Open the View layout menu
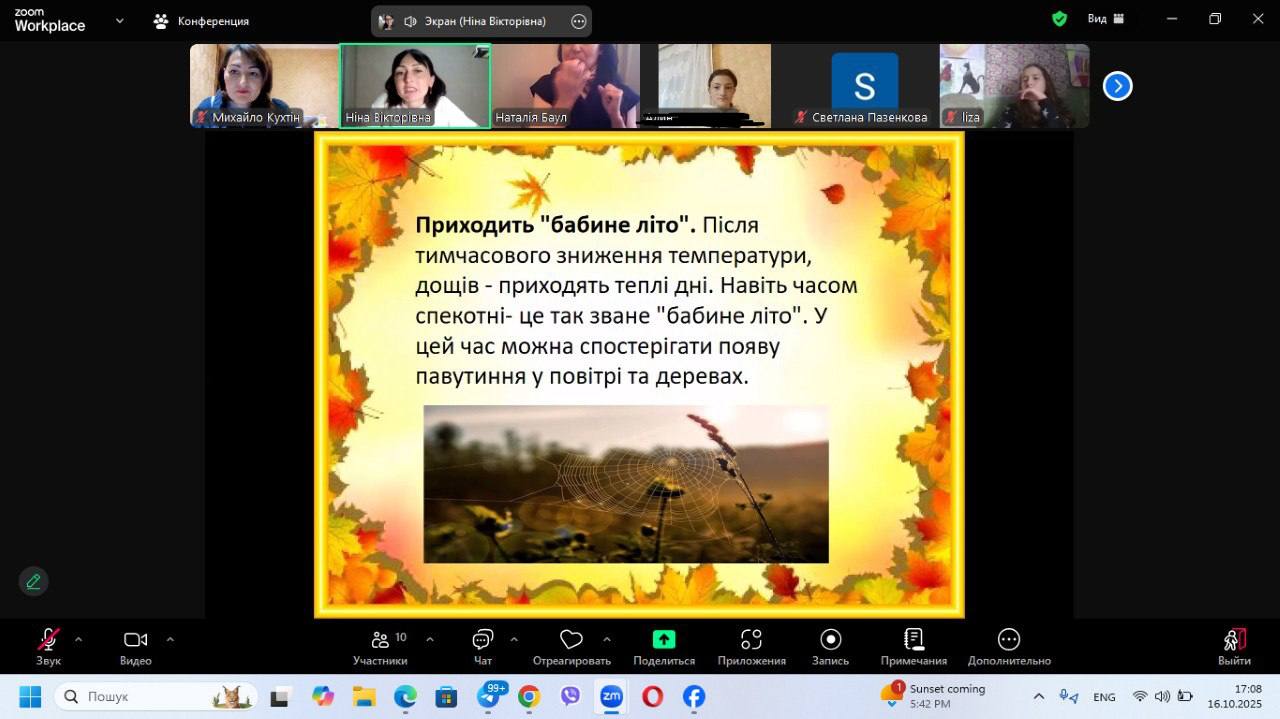 coord(1106,19)
